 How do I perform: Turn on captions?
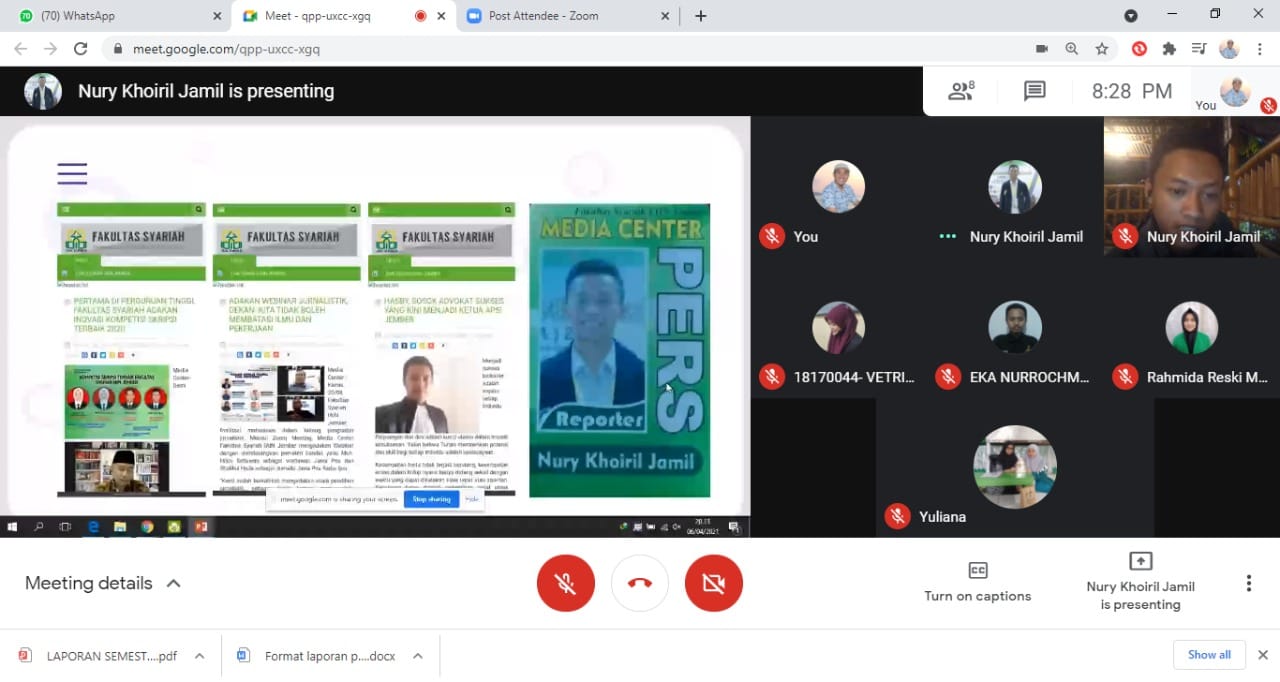tap(977, 582)
